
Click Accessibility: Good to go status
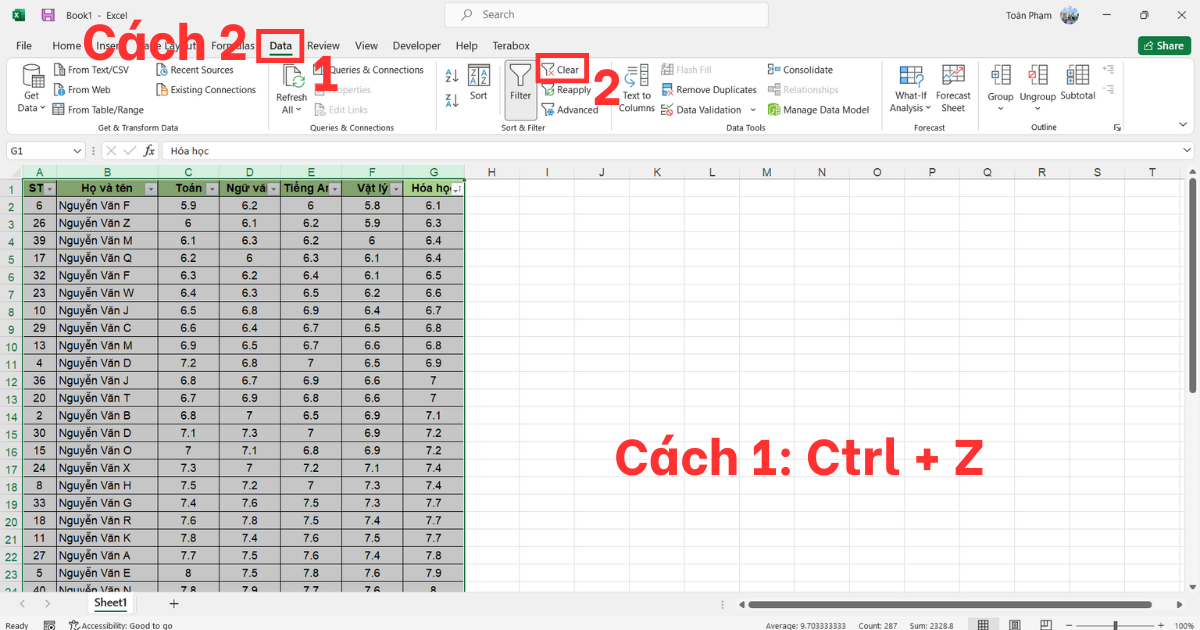click(x=119, y=625)
